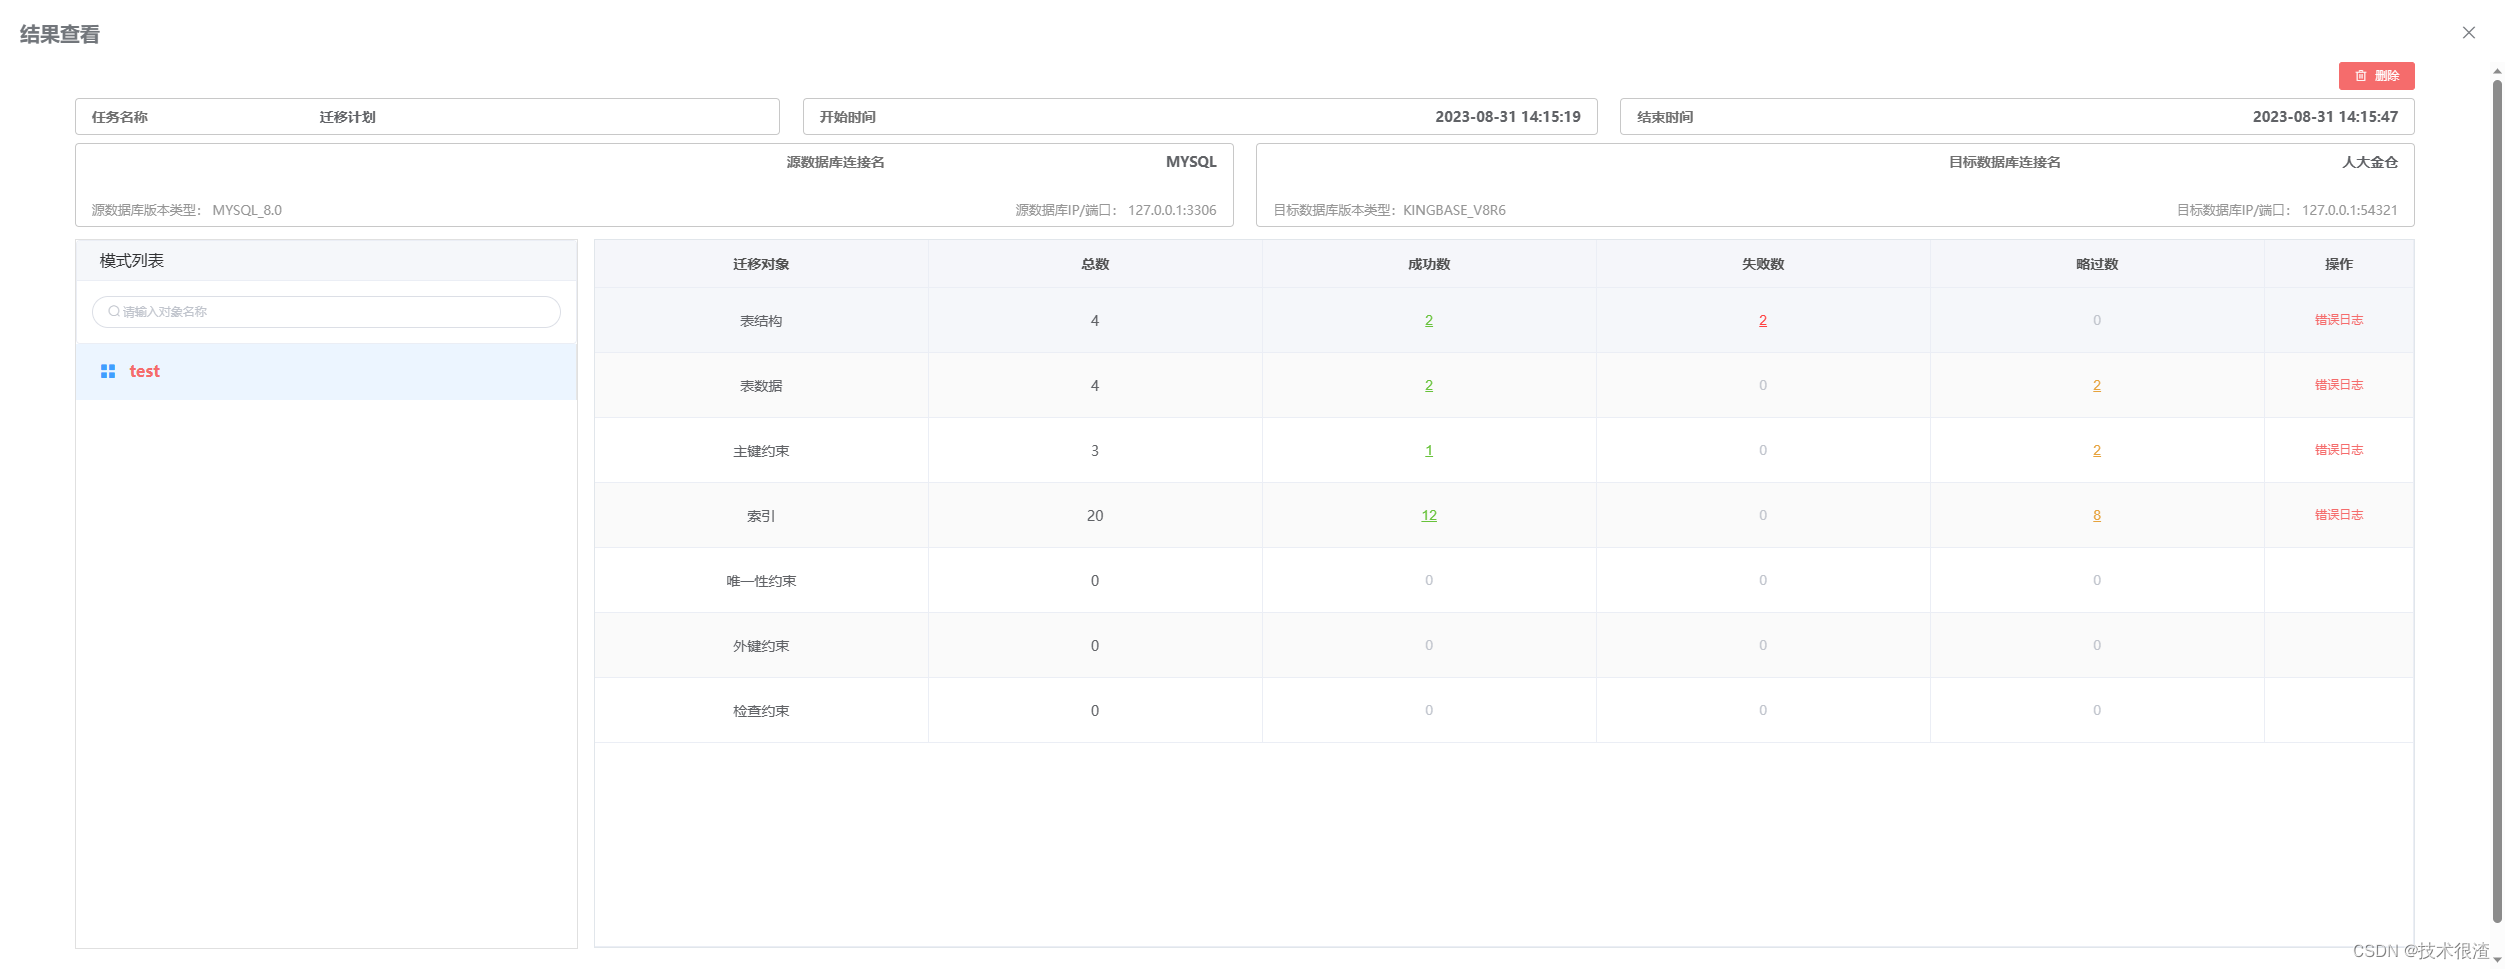
Task: Click the source address 127.0.0.1:3306
Action: coord(1172,210)
